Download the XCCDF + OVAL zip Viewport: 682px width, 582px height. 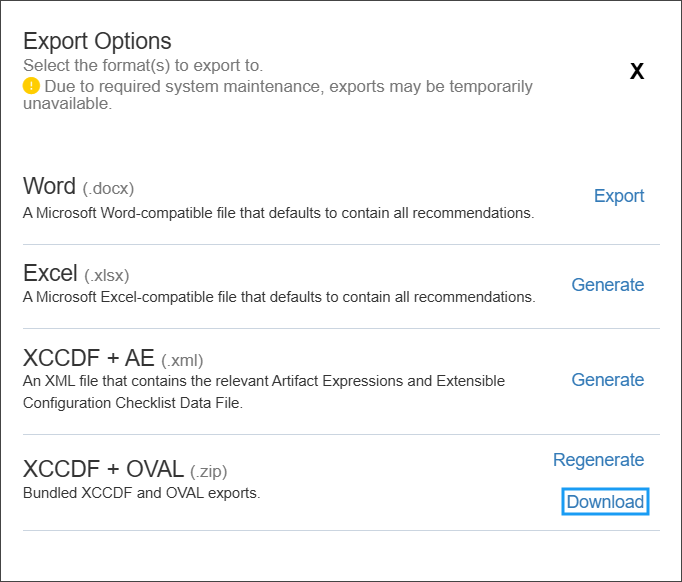pyautogui.click(x=605, y=502)
